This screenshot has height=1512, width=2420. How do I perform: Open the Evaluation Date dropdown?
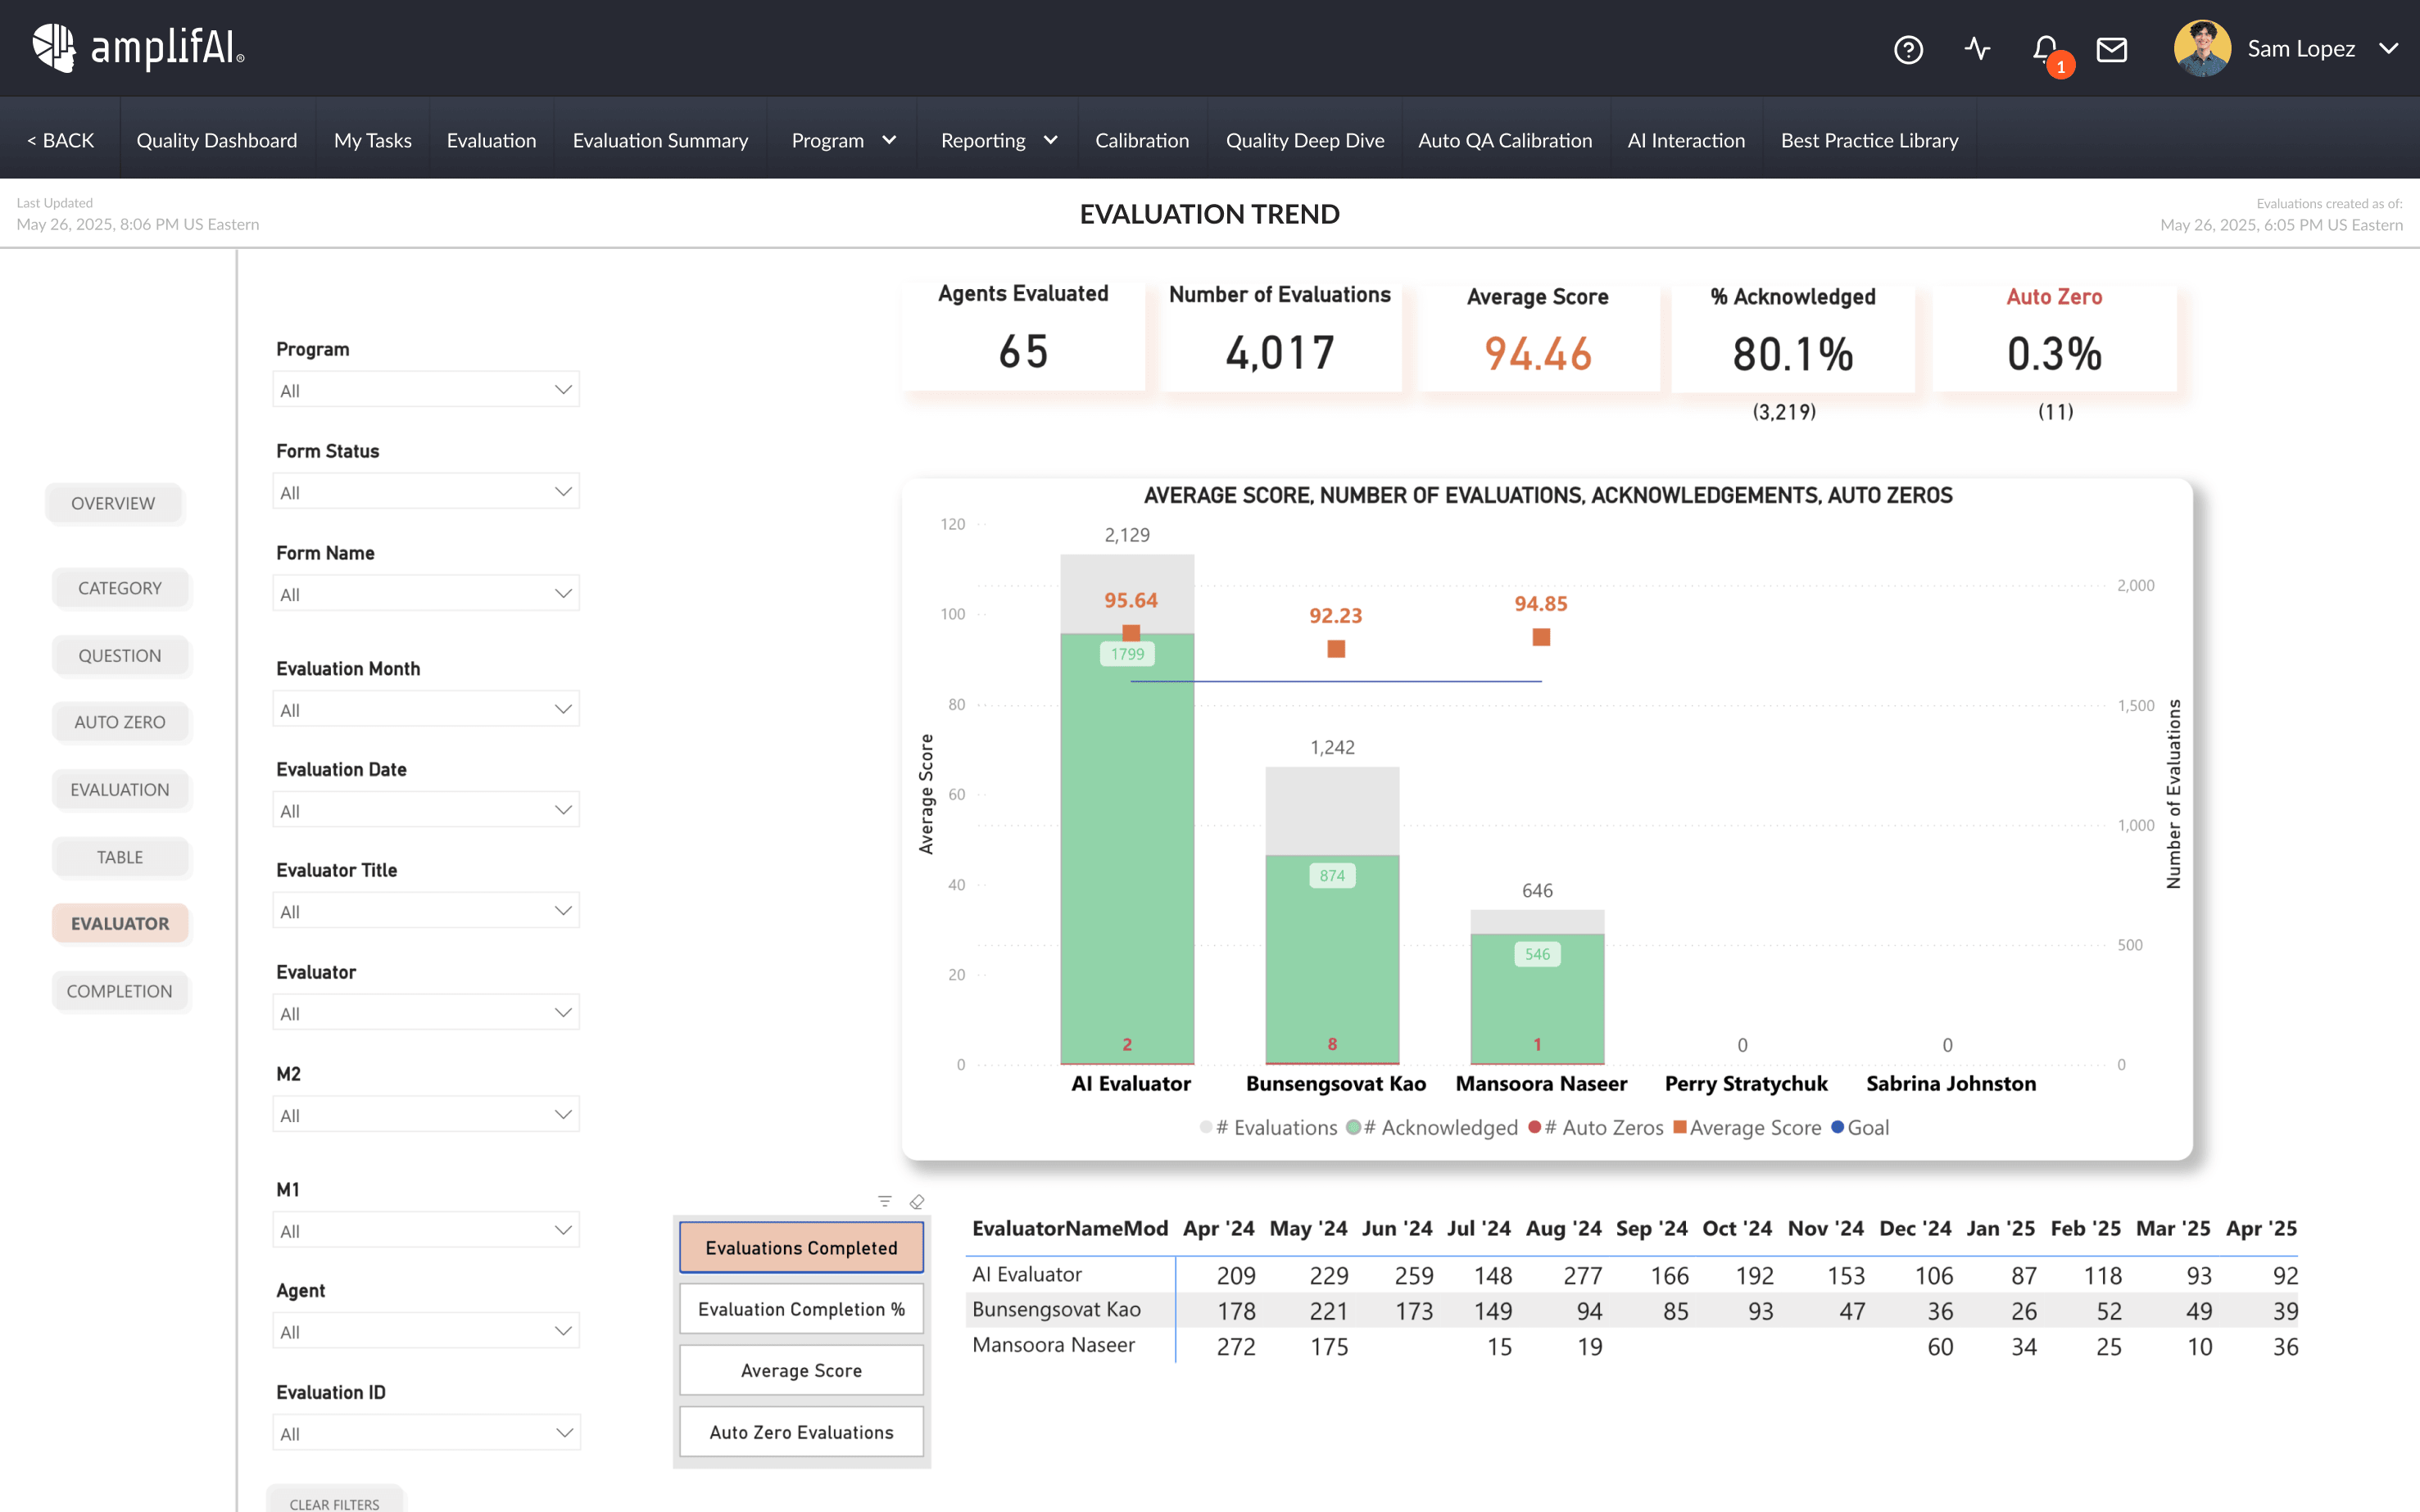point(426,810)
